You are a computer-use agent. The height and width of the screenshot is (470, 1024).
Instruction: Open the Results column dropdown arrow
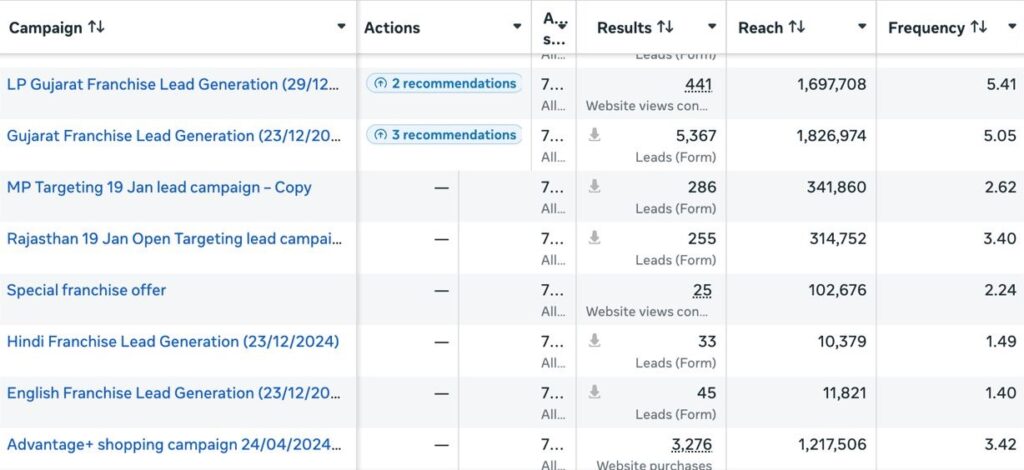[x=712, y=27]
